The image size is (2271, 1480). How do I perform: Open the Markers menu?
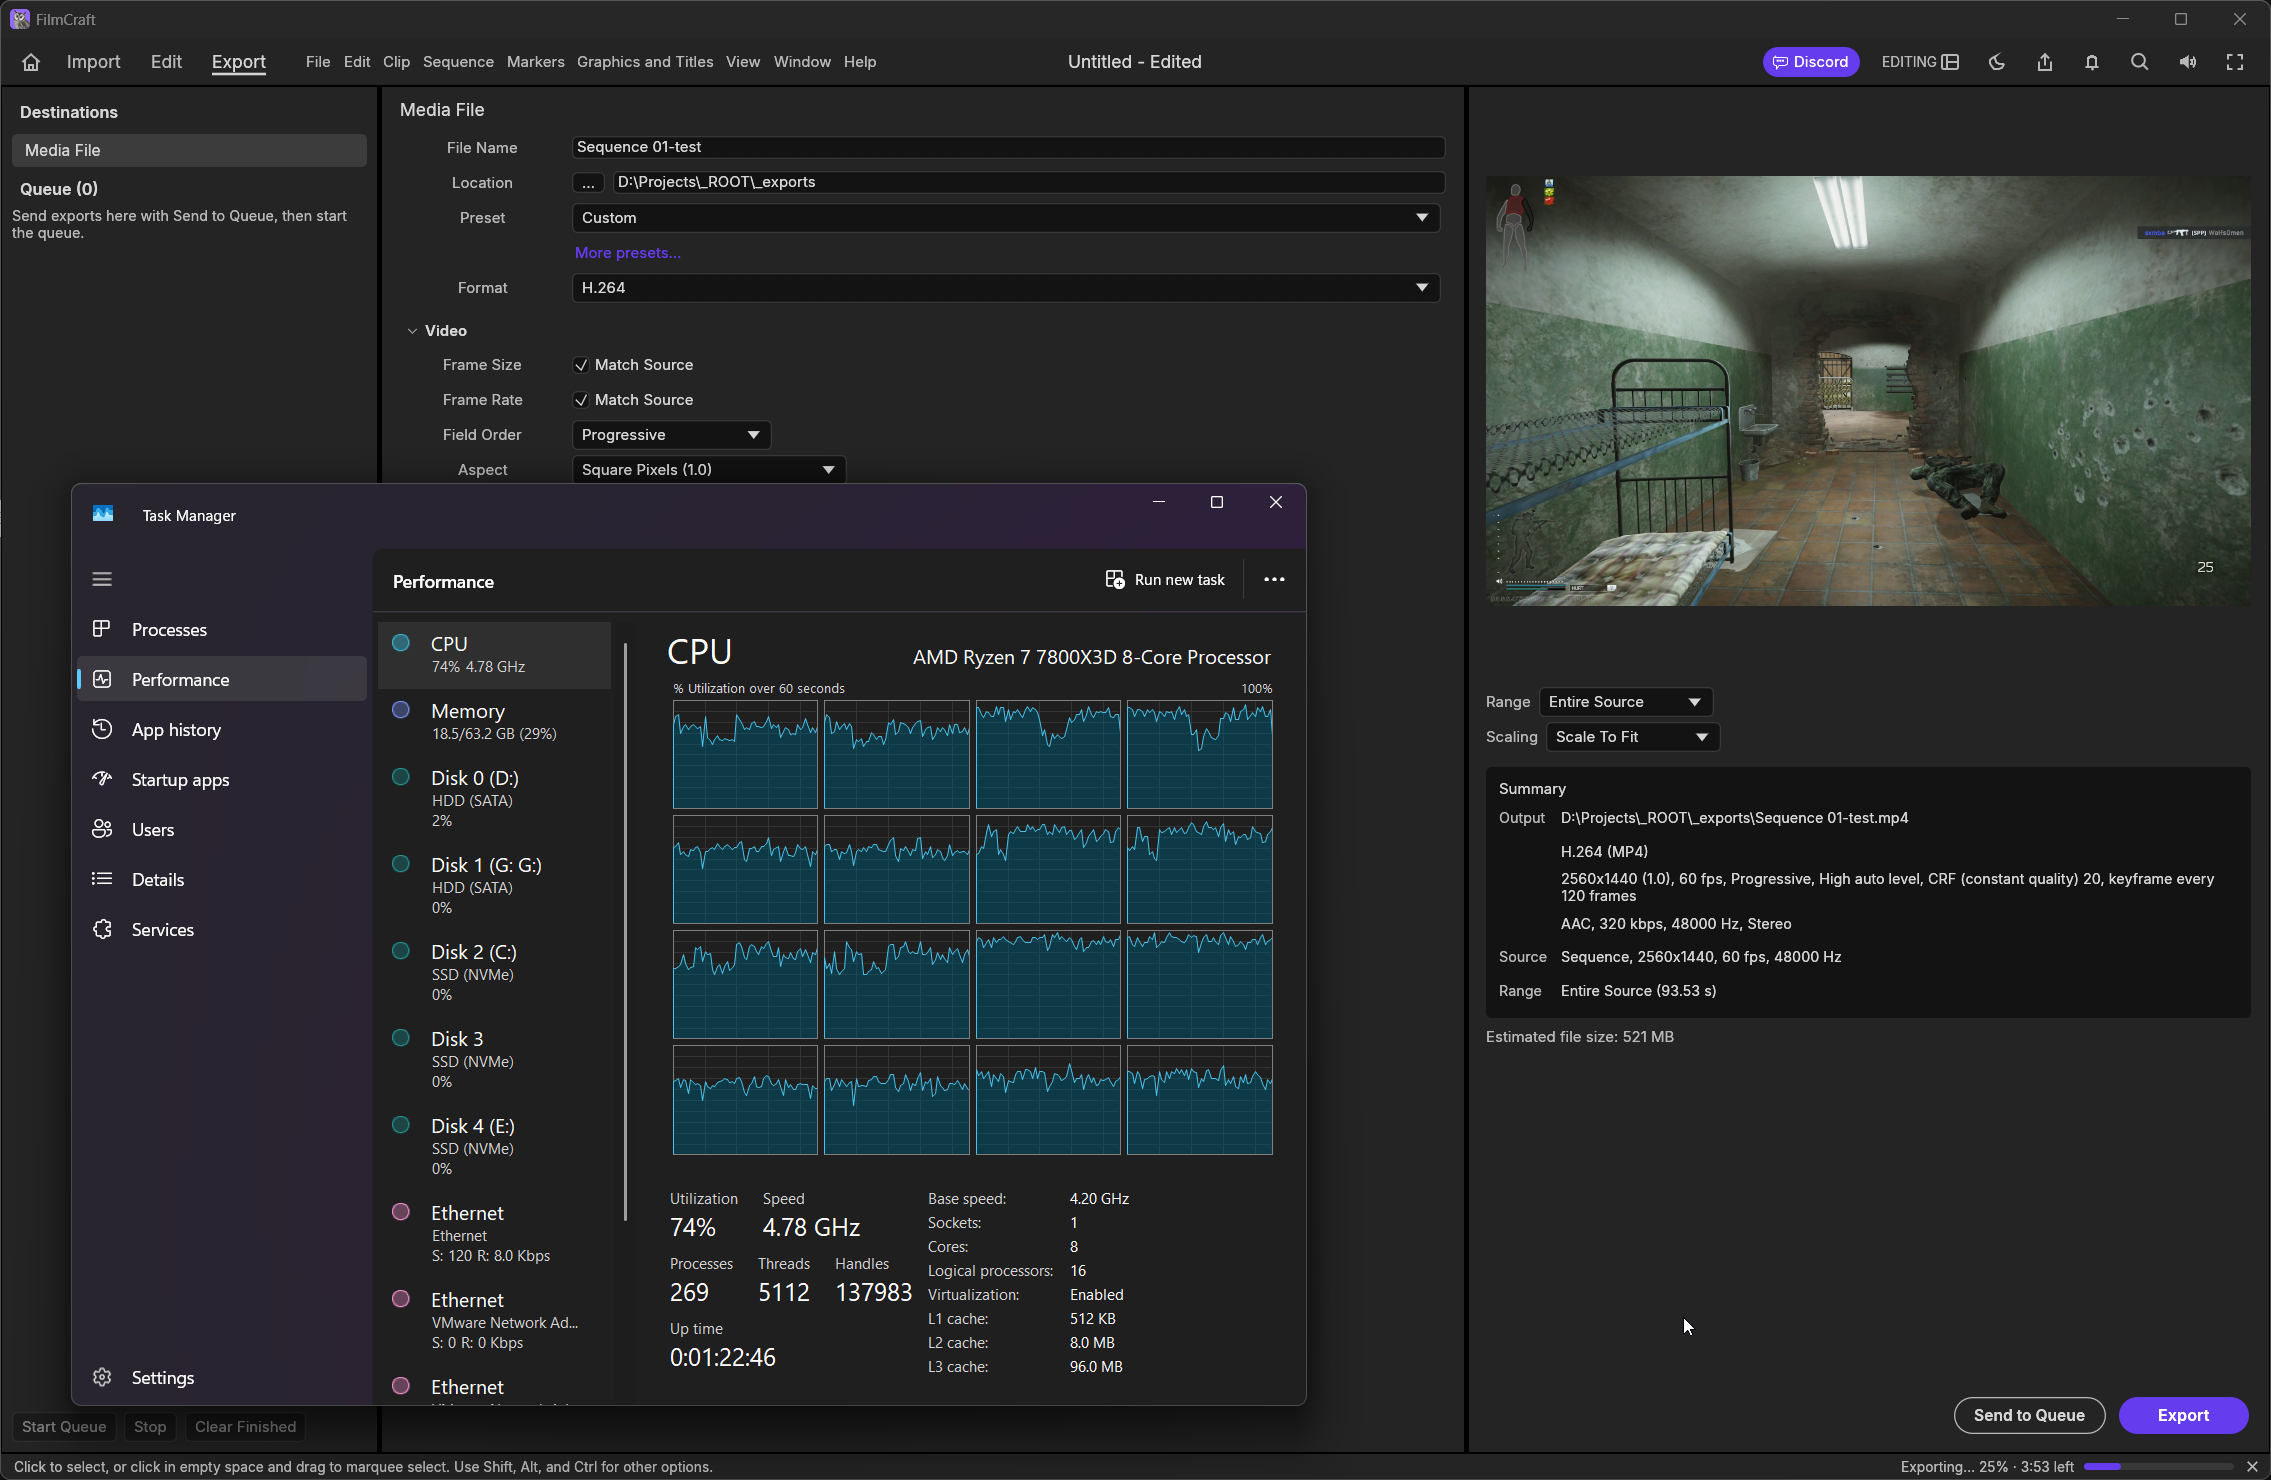(x=535, y=62)
